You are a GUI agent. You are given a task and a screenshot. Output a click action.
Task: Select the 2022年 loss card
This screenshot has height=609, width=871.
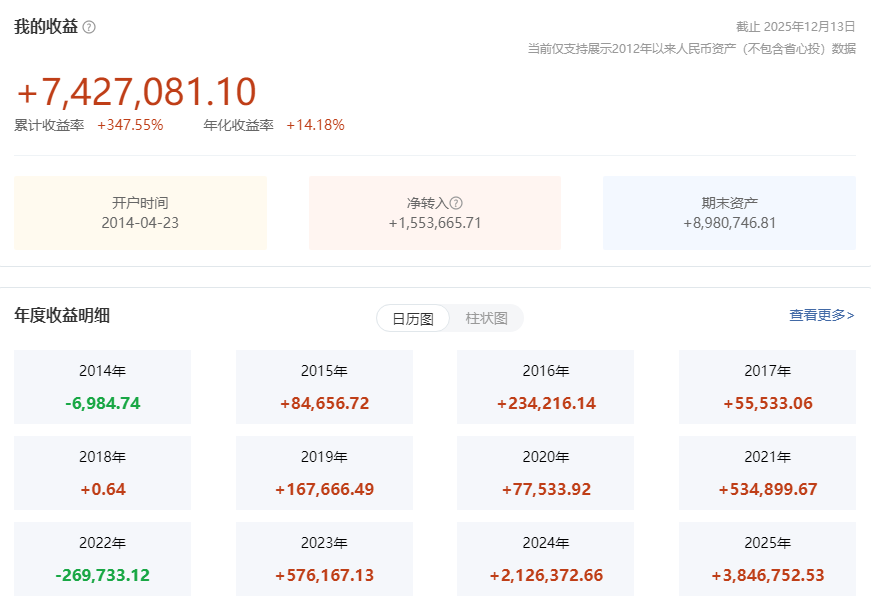pyautogui.click(x=102, y=559)
